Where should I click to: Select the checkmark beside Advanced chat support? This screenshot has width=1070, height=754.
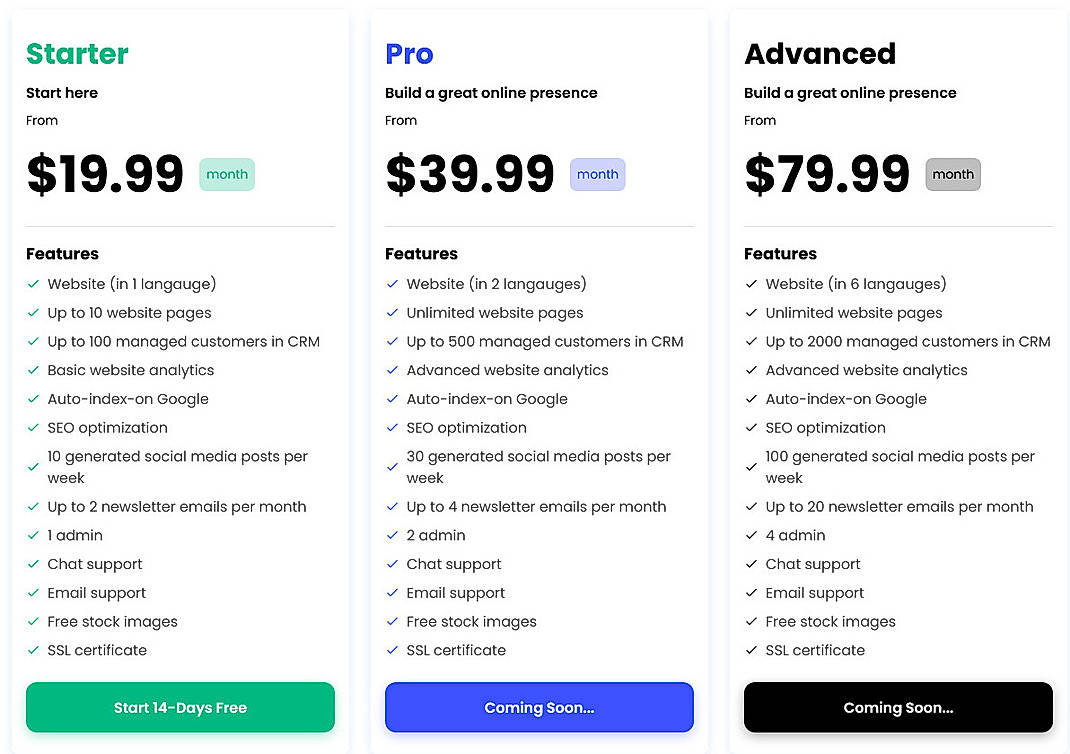[x=751, y=564]
